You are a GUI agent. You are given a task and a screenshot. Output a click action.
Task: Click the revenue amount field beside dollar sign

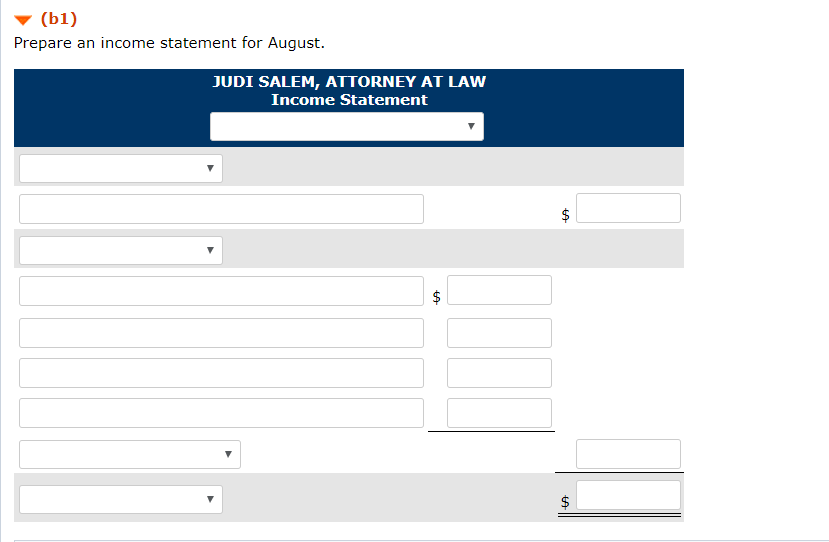(x=628, y=208)
